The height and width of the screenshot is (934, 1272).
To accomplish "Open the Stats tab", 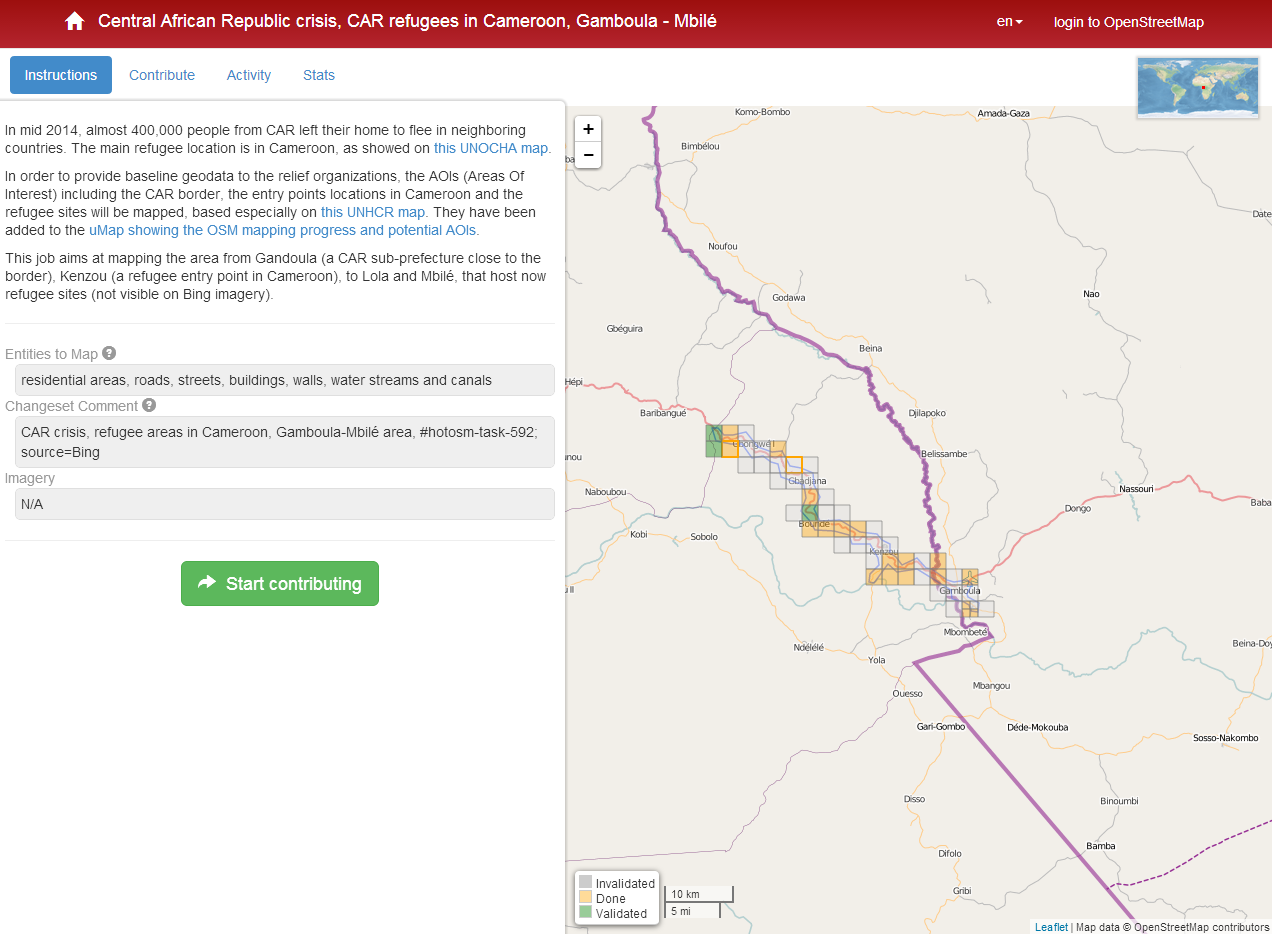I will (319, 75).
